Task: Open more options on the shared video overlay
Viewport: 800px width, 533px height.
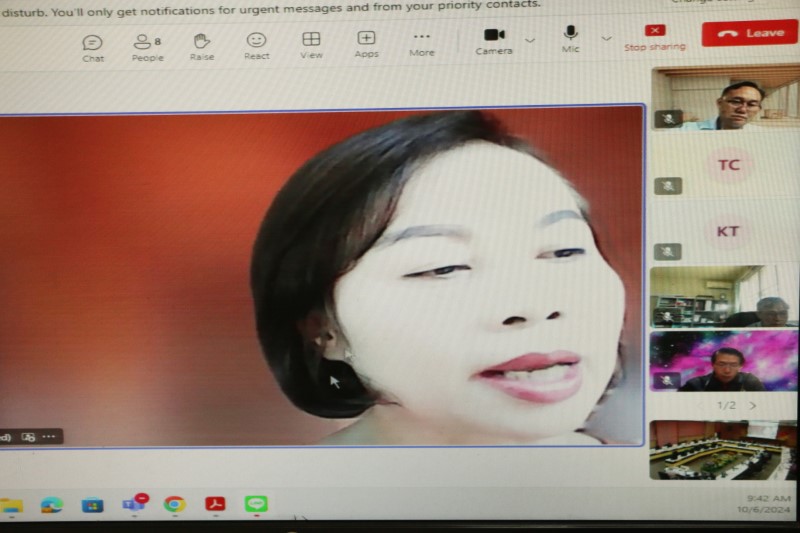Action: (49, 437)
